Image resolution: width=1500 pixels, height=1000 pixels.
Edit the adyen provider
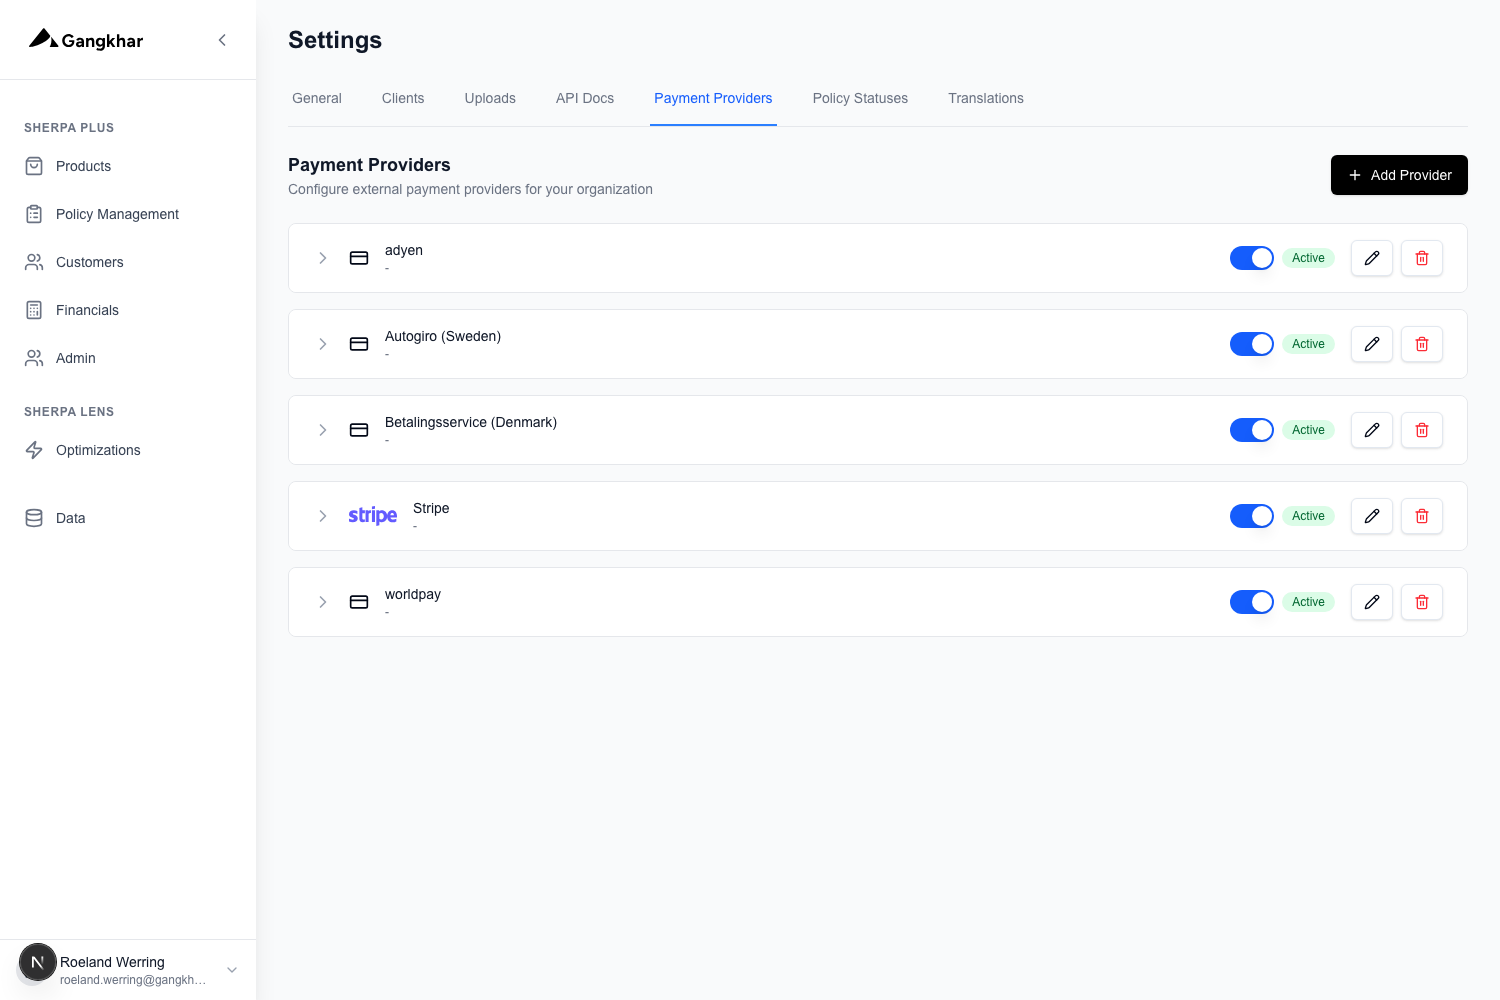point(1372,258)
